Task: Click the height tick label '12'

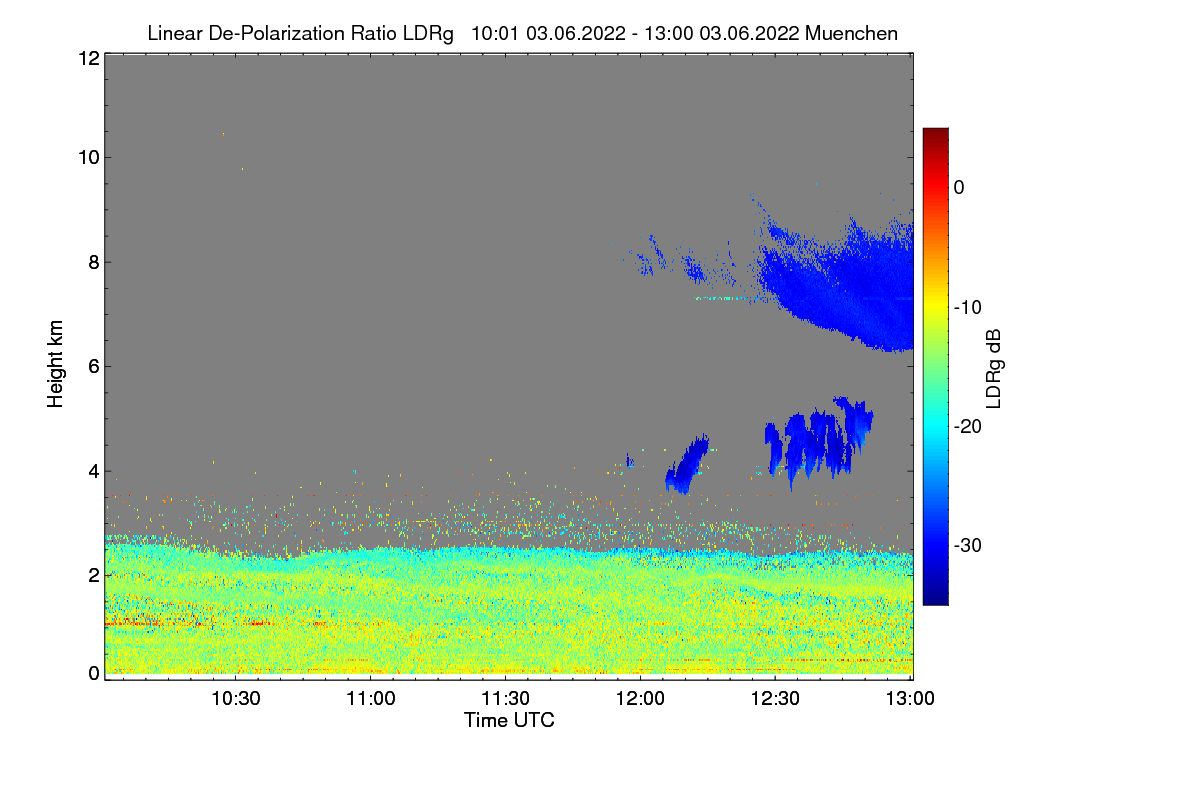Action: 87,58
